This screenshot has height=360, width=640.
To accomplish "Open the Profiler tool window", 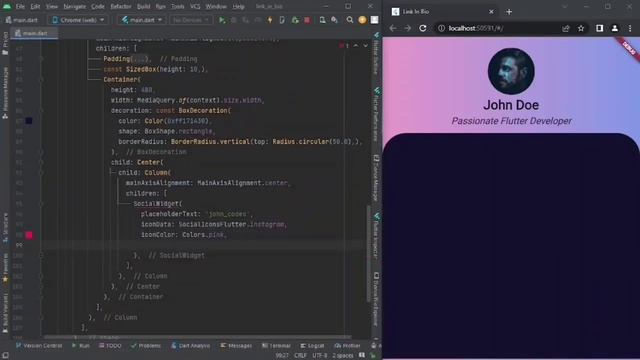I will (x=347, y=346).
